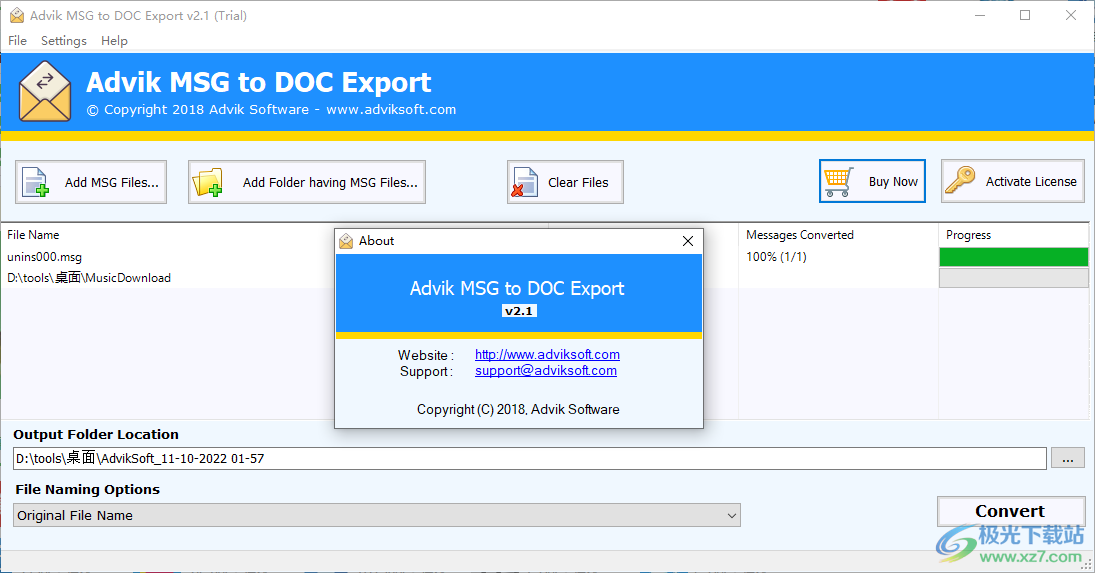This screenshot has height=573, width=1095.
Task: Click the Advik envelope logo in banner
Action: [x=45, y=91]
